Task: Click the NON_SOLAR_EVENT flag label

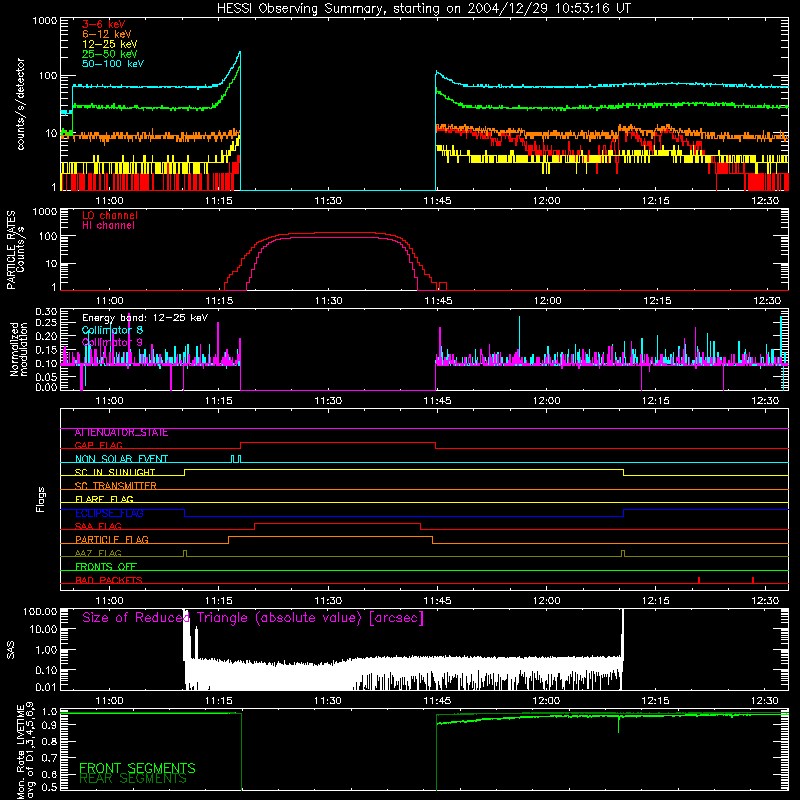Action: point(121,459)
